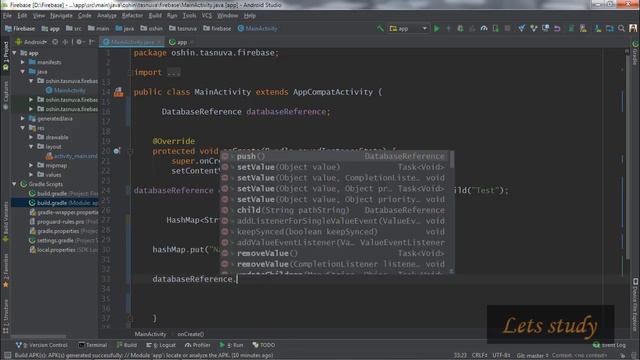Image resolution: width=640 pixels, height=360 pixels.
Task: Open the File menu
Action: pyautogui.click(x=7, y=16)
